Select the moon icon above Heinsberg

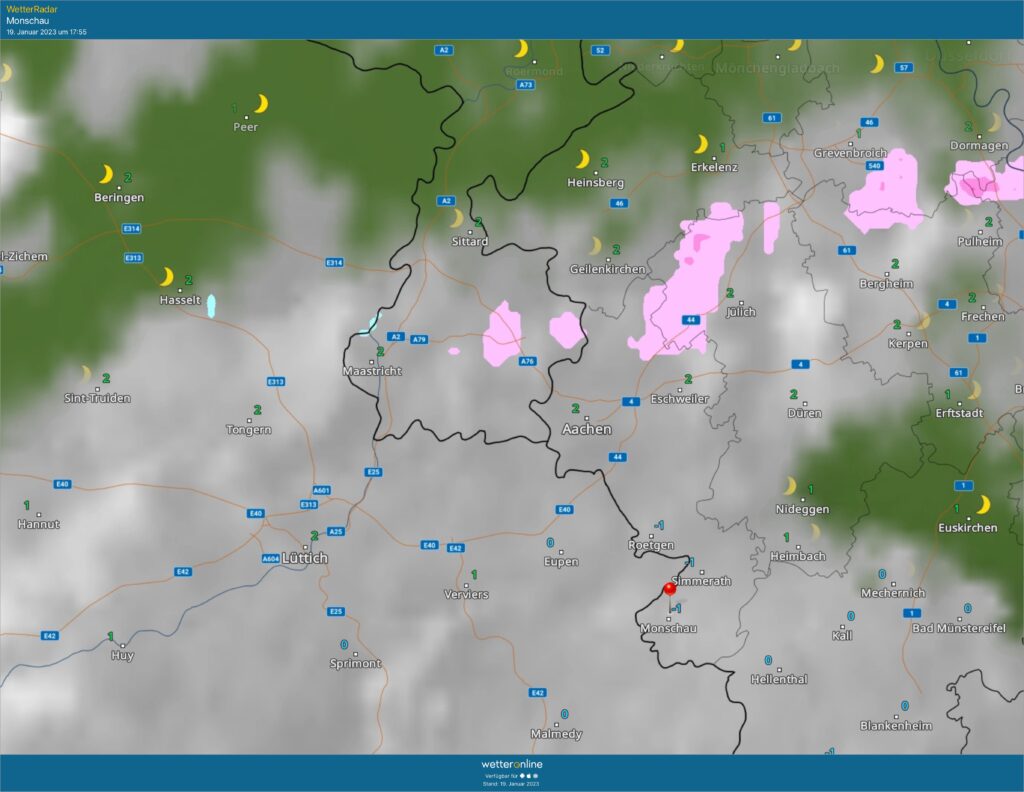pyautogui.click(x=583, y=159)
